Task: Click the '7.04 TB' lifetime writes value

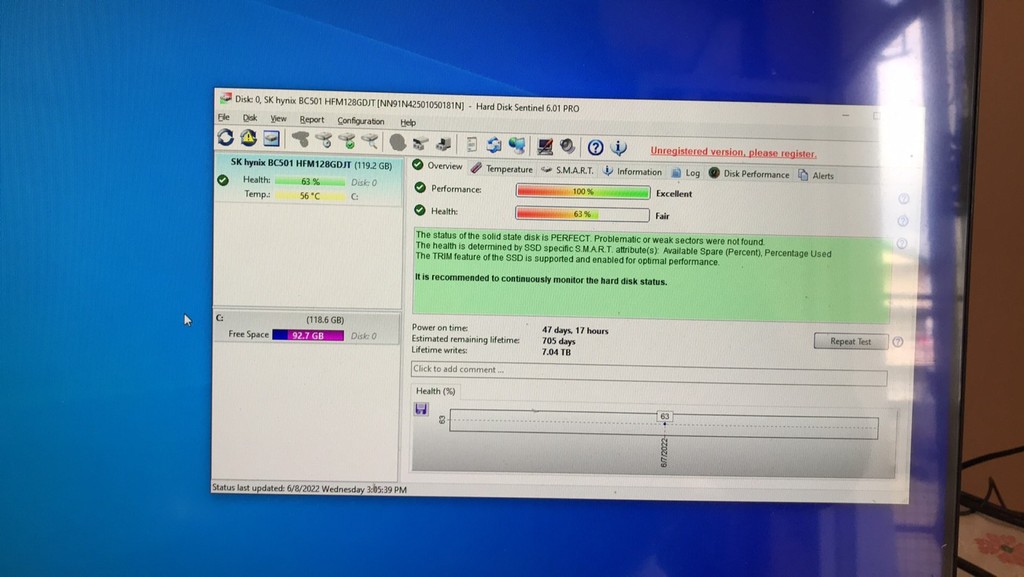Action: point(556,352)
